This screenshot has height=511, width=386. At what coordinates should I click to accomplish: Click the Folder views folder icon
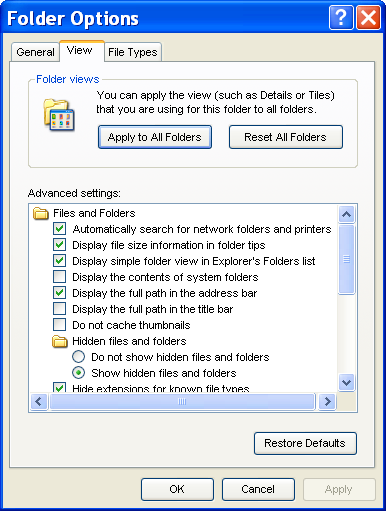59,115
